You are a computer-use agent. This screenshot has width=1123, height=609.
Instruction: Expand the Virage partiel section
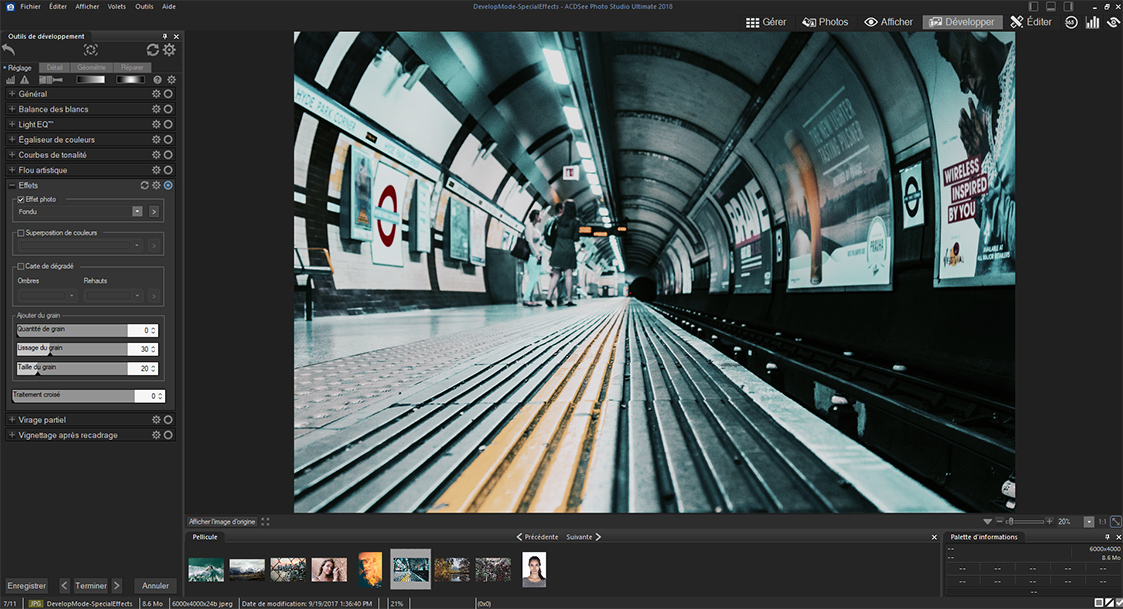click(12, 420)
